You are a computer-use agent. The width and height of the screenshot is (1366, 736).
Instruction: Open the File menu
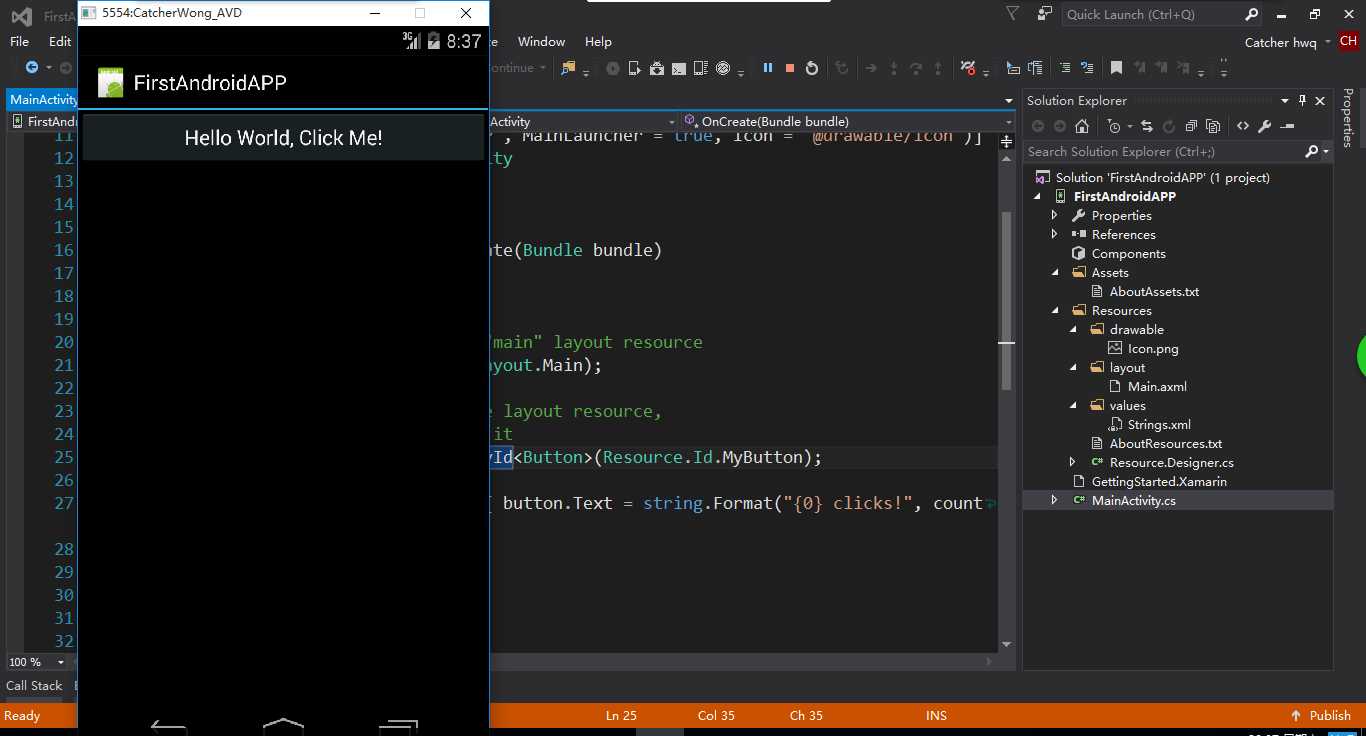pos(20,42)
